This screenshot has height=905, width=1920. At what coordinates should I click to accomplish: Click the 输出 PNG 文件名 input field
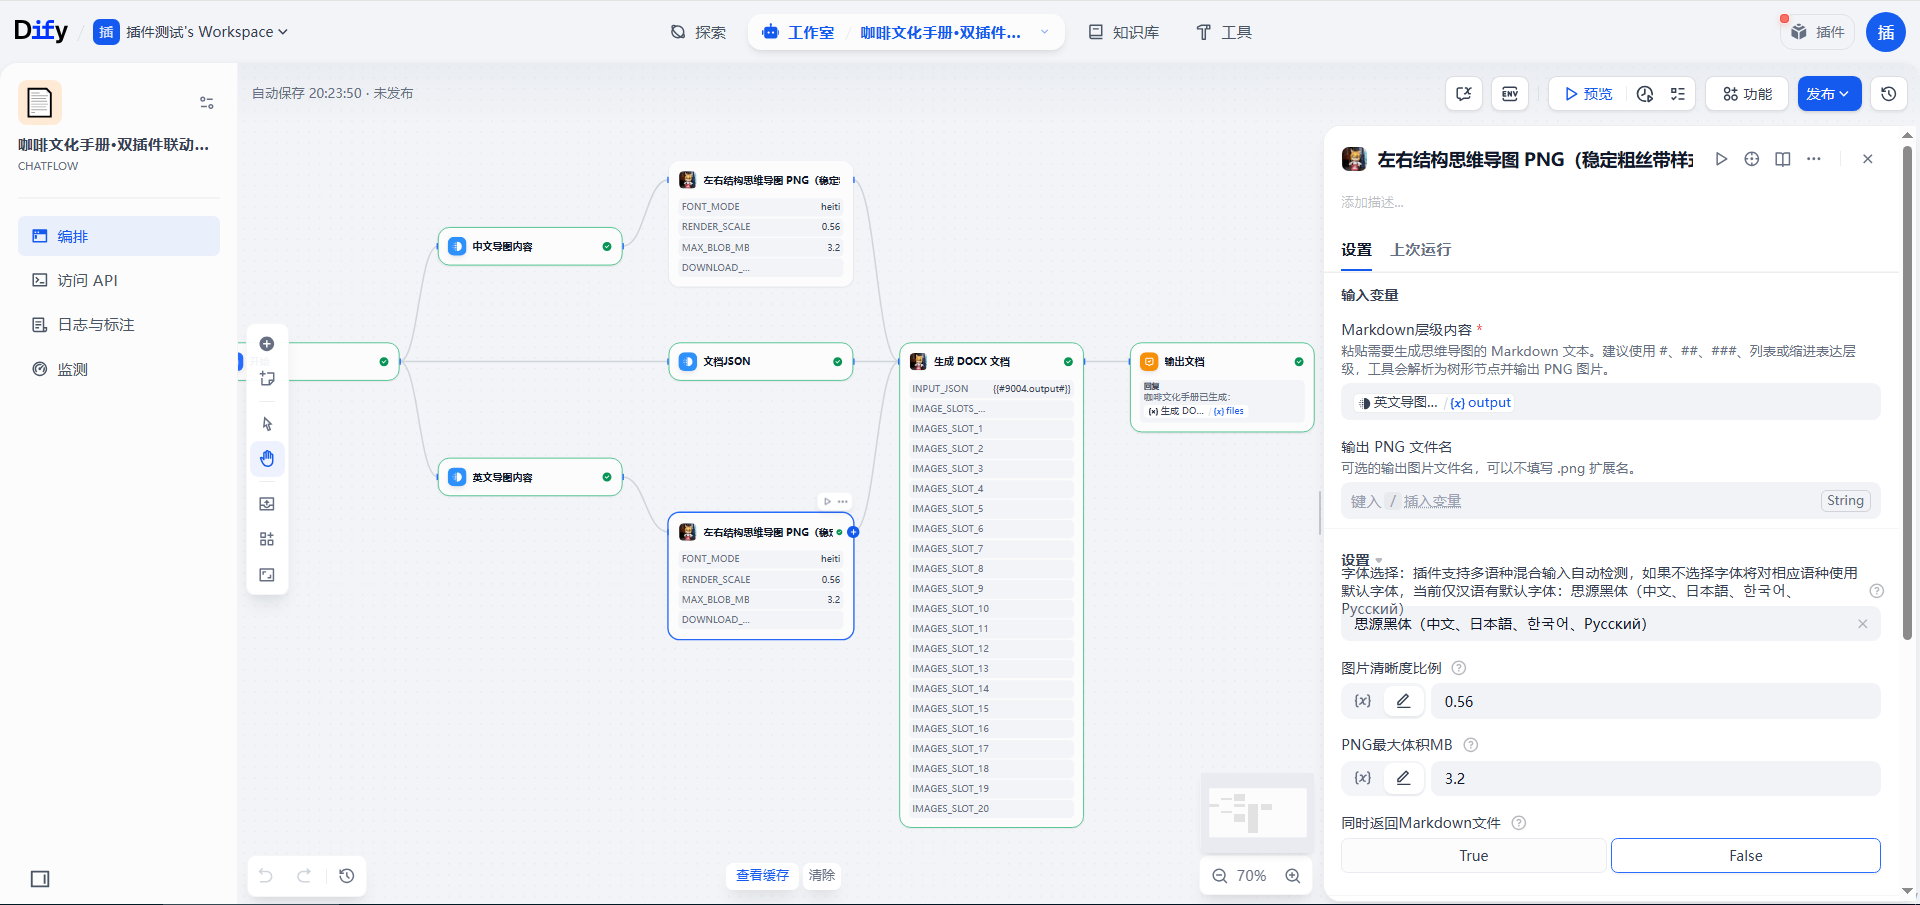point(1610,501)
